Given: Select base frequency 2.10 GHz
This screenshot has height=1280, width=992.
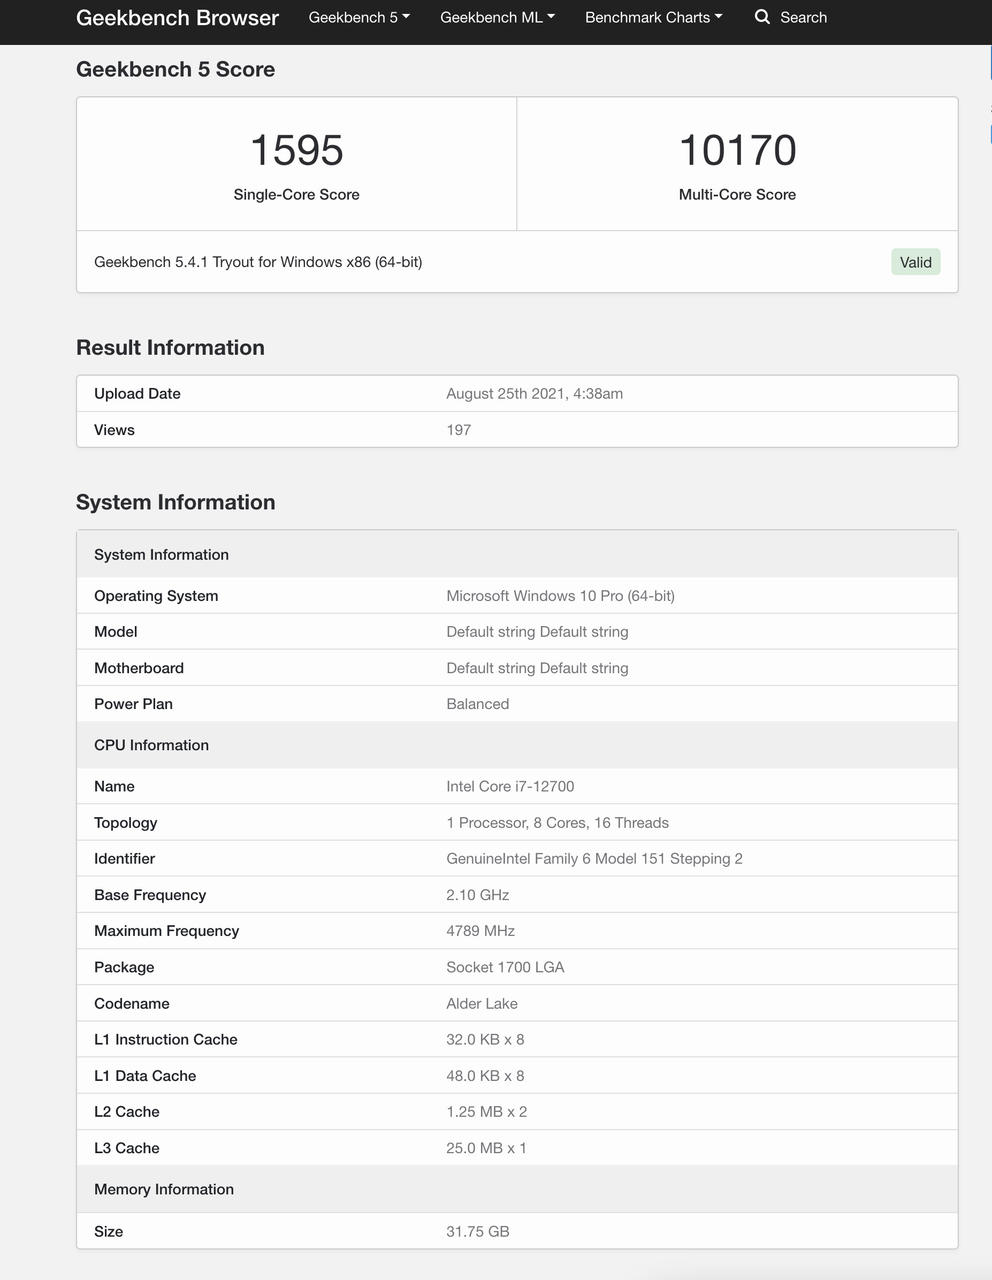Looking at the screenshot, I should coord(477,895).
